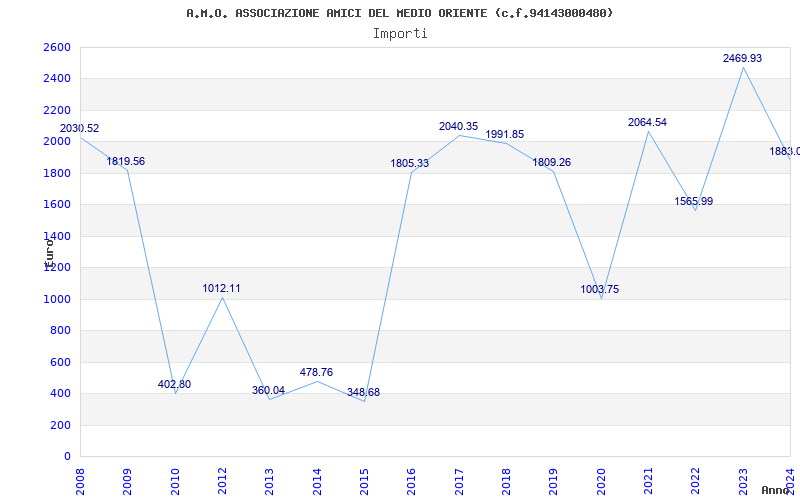Image resolution: width=800 pixels, height=500 pixels.
Task: Click the y-axis value 200
Action: pyautogui.click(x=60, y=426)
